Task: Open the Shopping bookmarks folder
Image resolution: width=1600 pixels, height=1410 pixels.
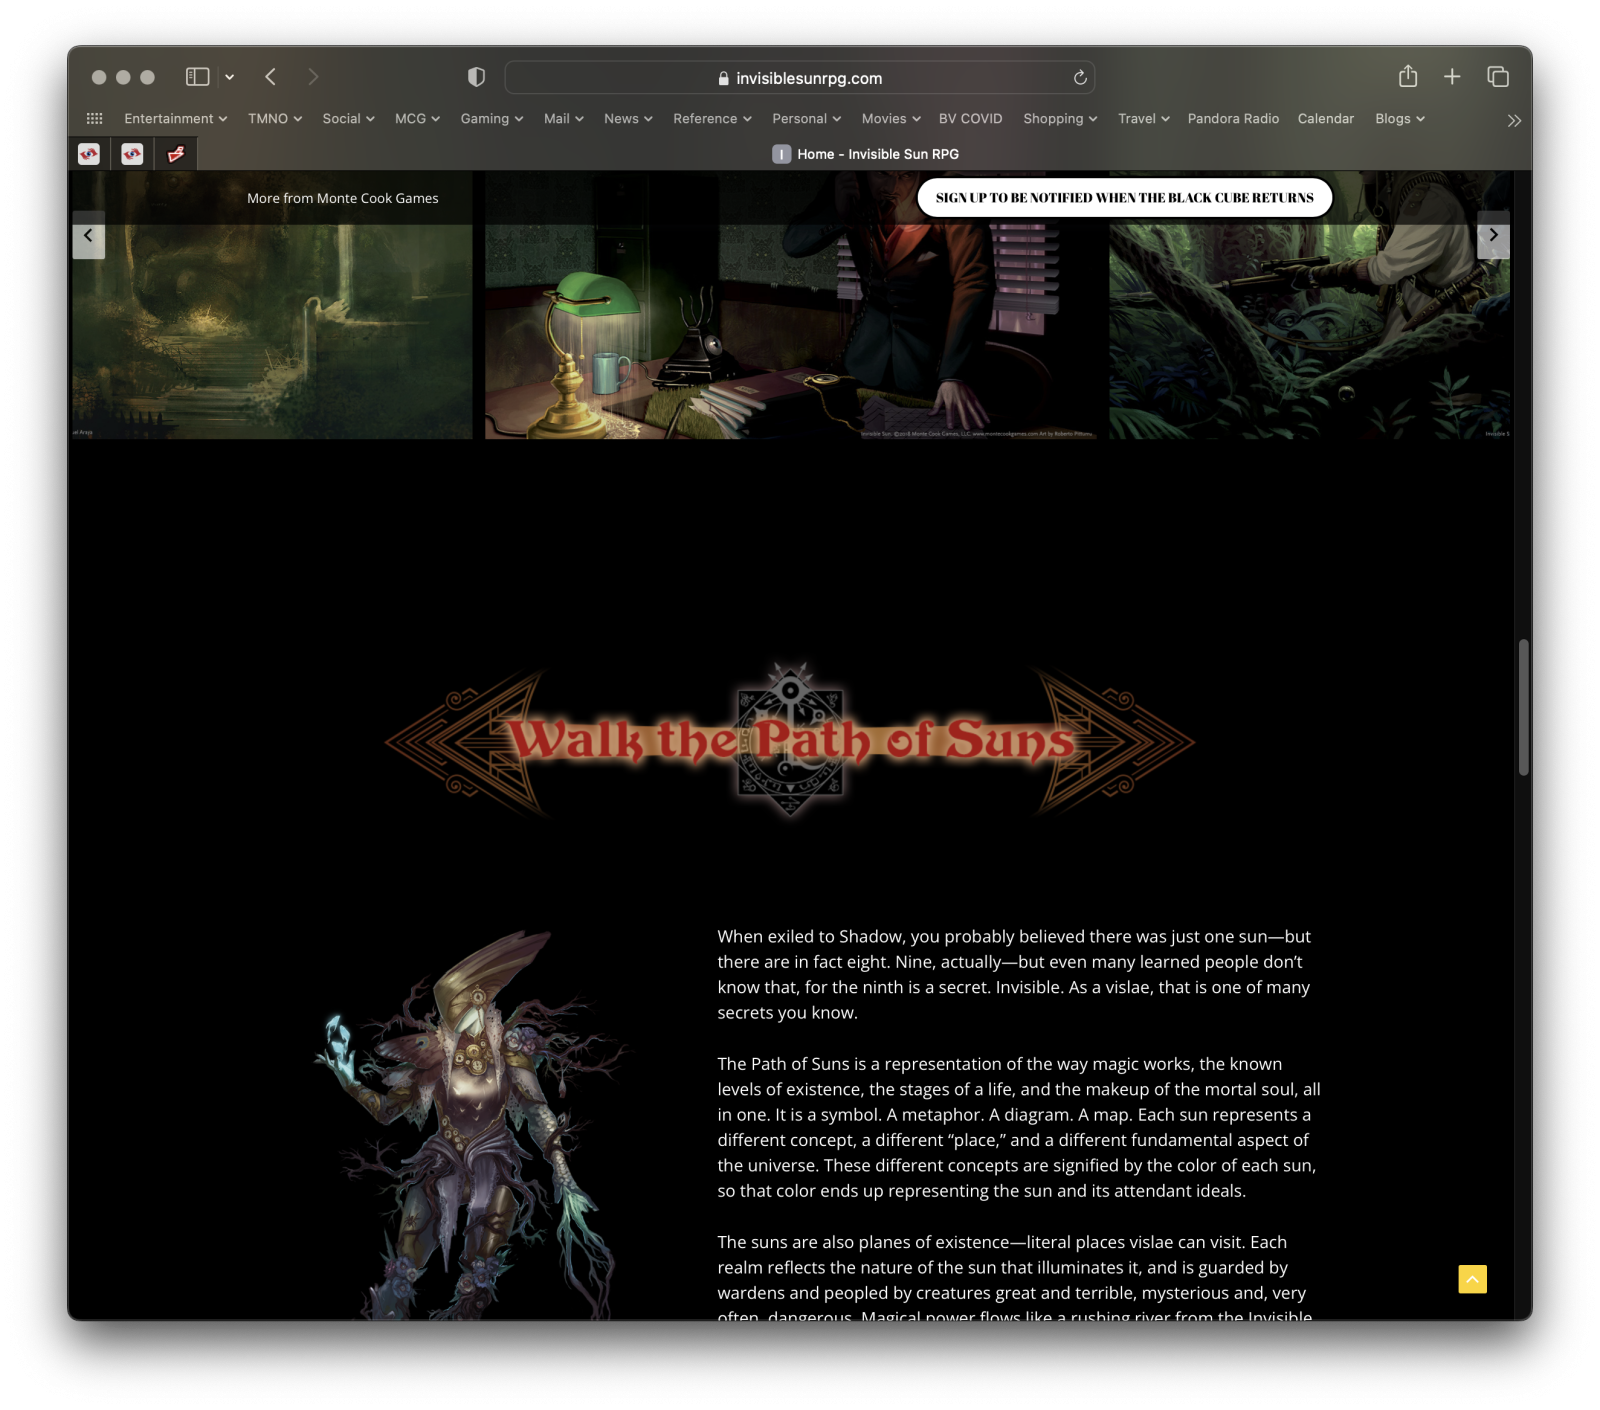Action: click(x=1060, y=118)
